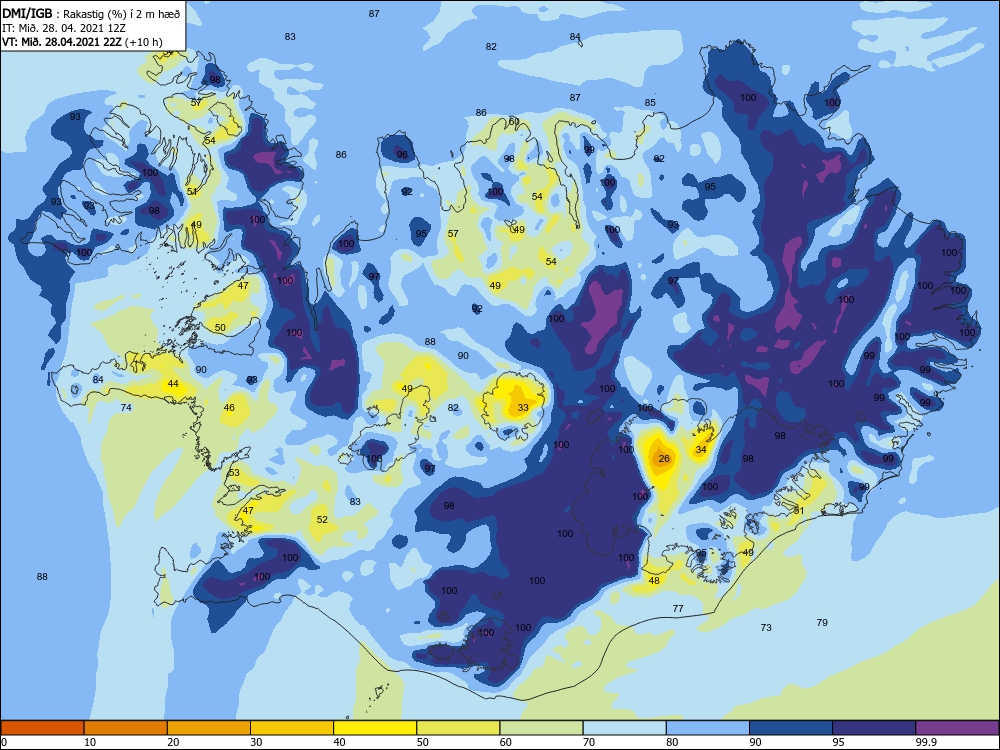Click the title text 'DMI/IGB : Rakastig (%) í 2 m hæð'

(x=91, y=14)
